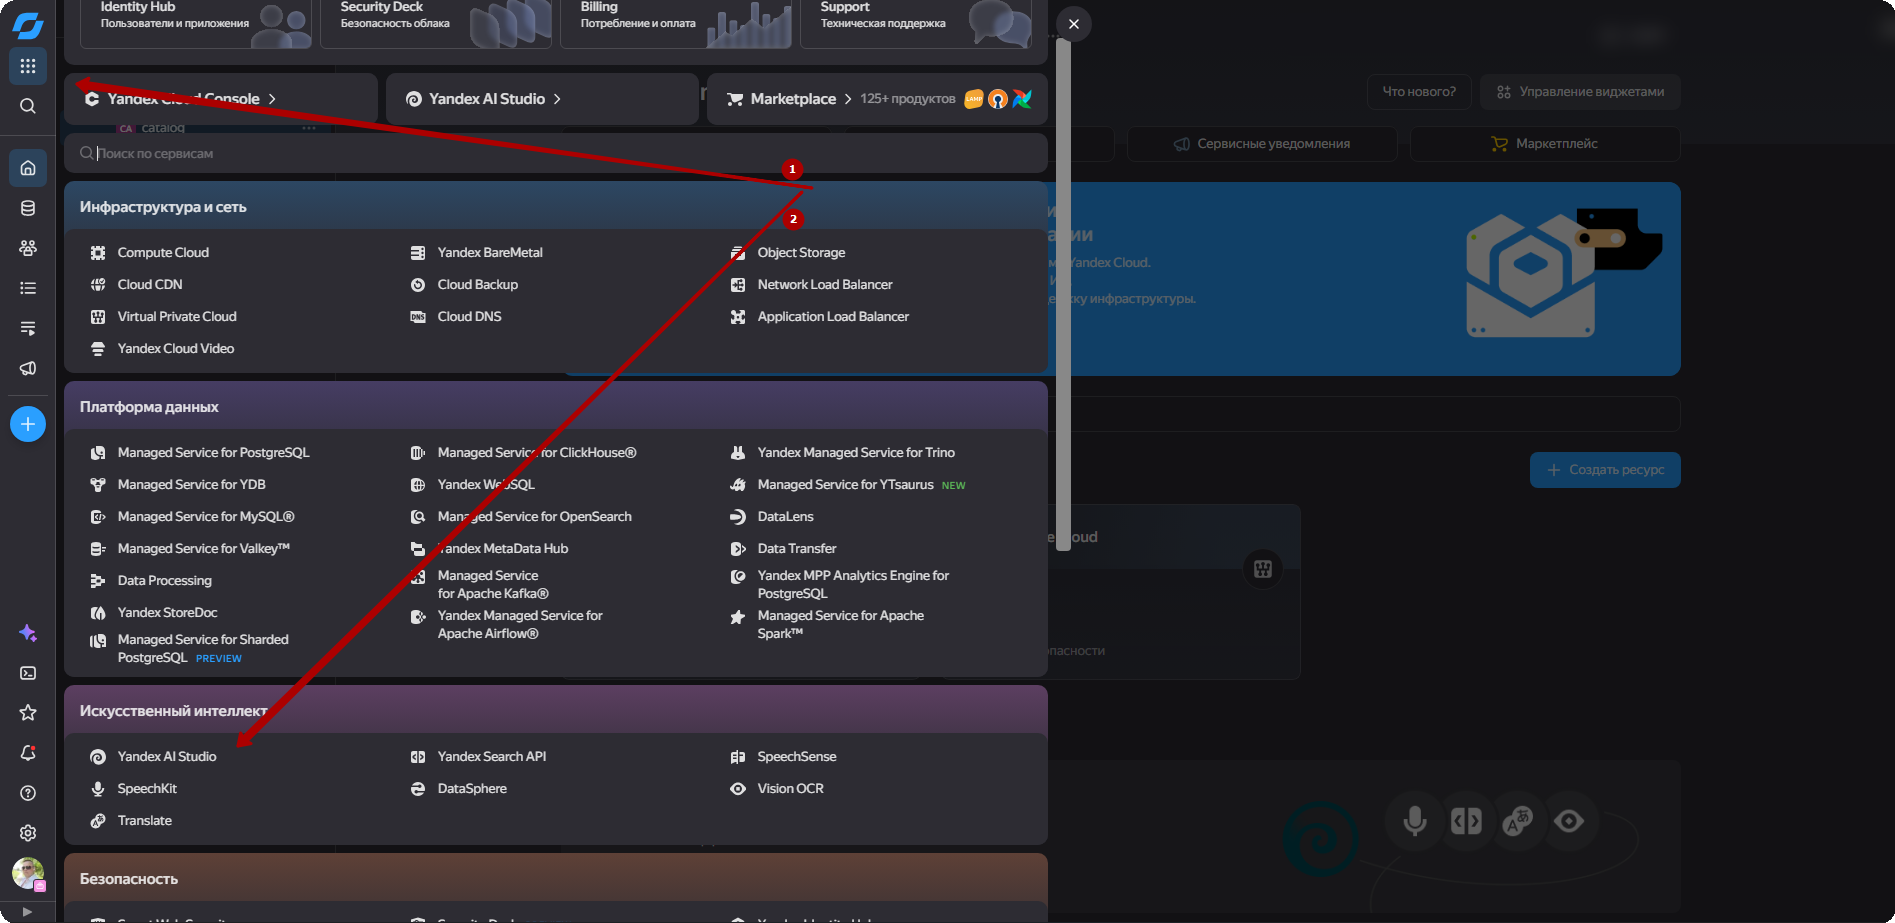
Task: Click the DataSphere service icon
Action: (x=418, y=789)
